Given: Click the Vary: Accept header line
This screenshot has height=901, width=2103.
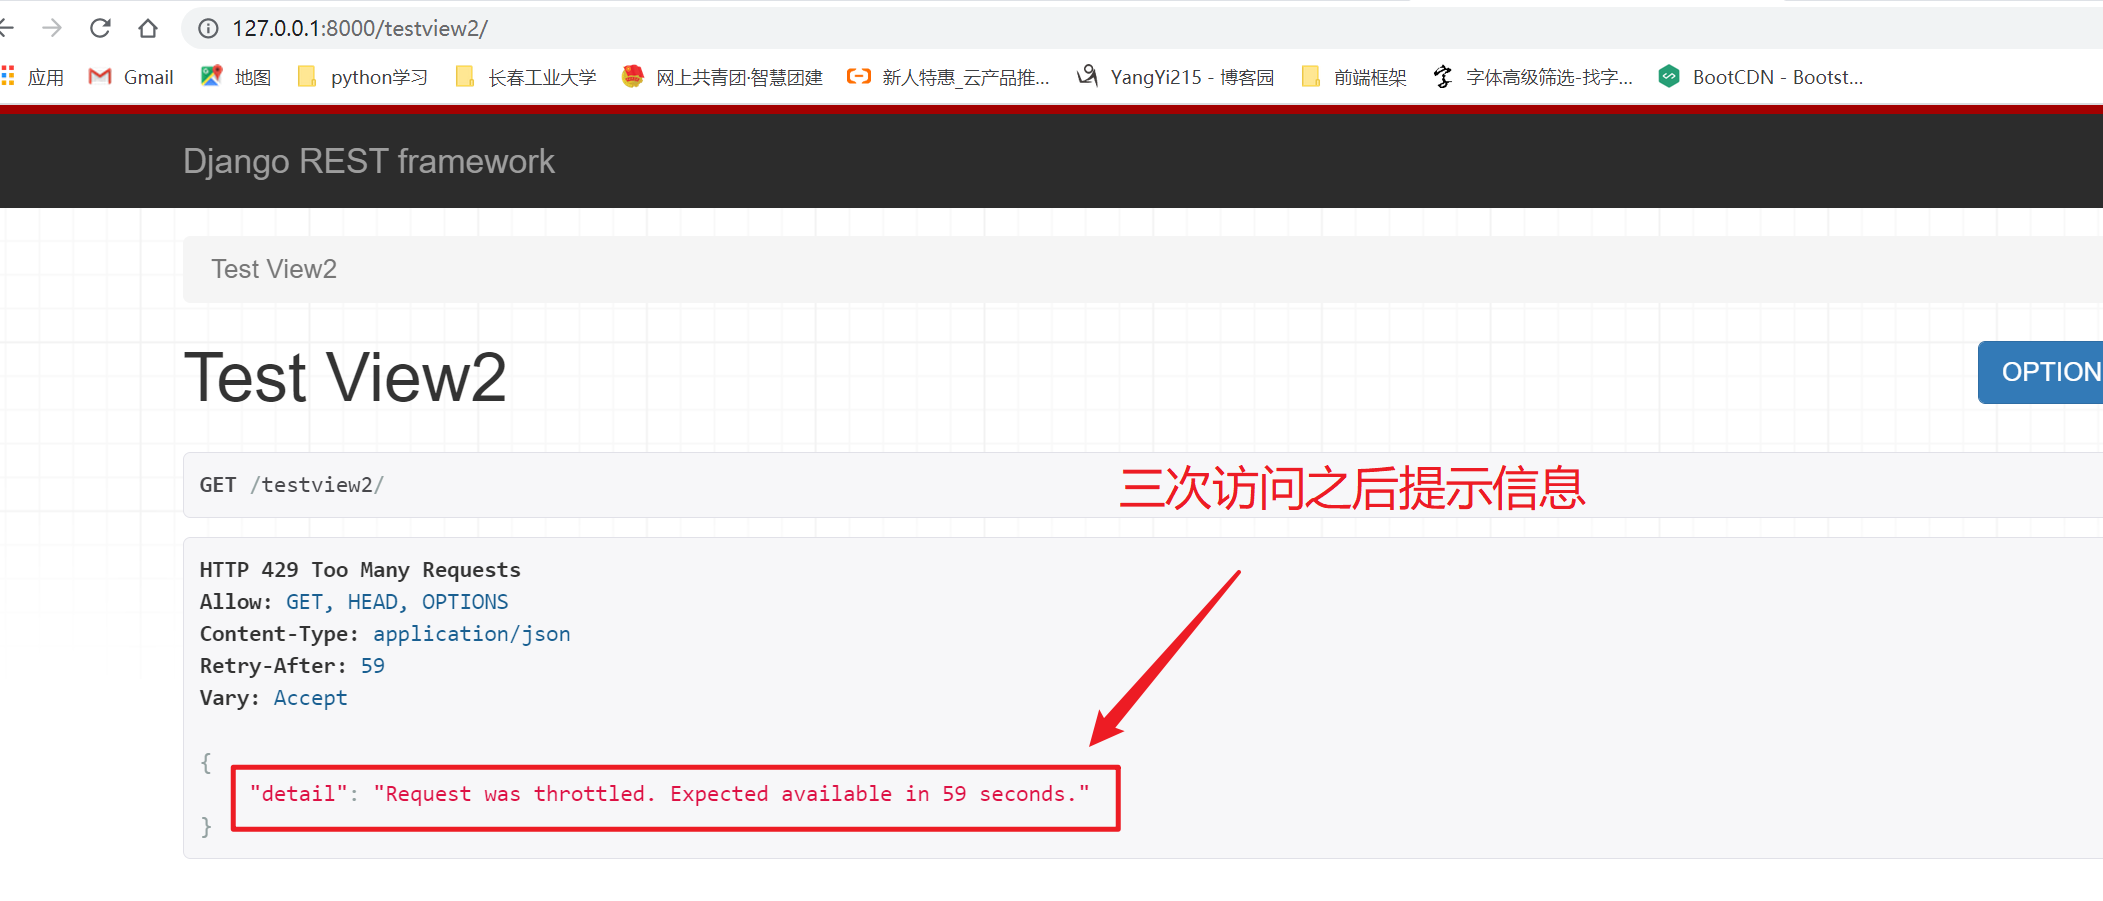Looking at the screenshot, I should click(274, 698).
